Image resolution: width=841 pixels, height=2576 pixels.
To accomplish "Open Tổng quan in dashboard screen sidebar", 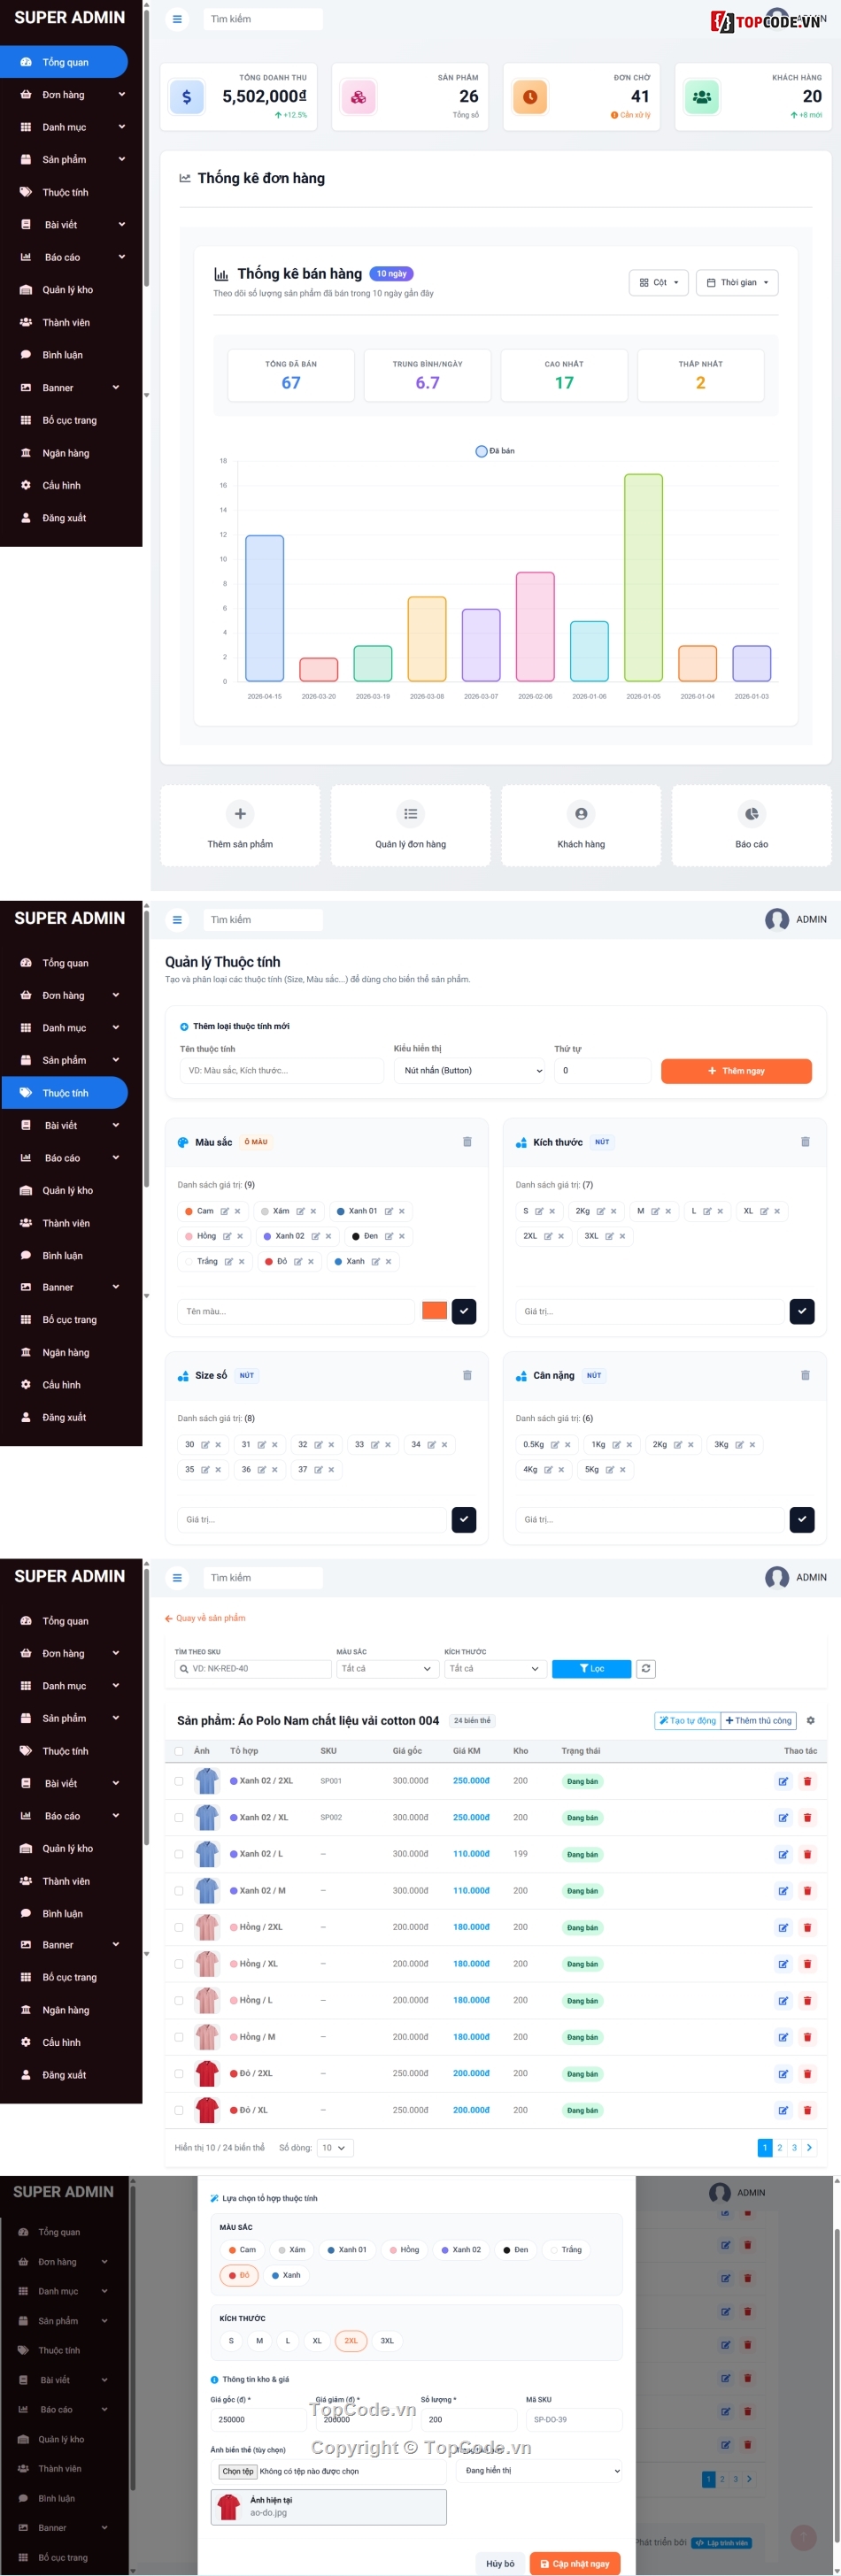I will pos(65,62).
